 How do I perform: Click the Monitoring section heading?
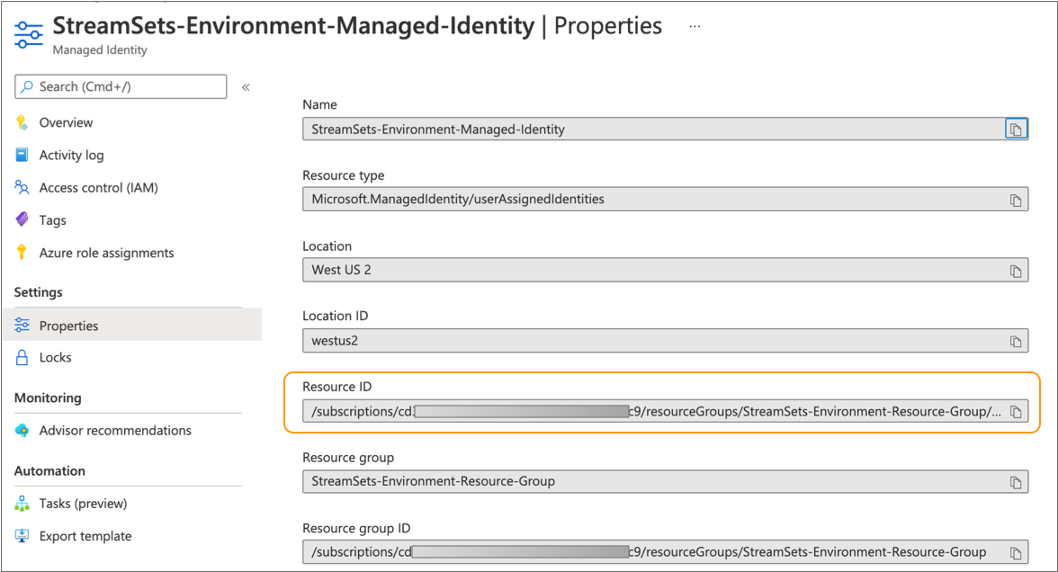coord(48,397)
